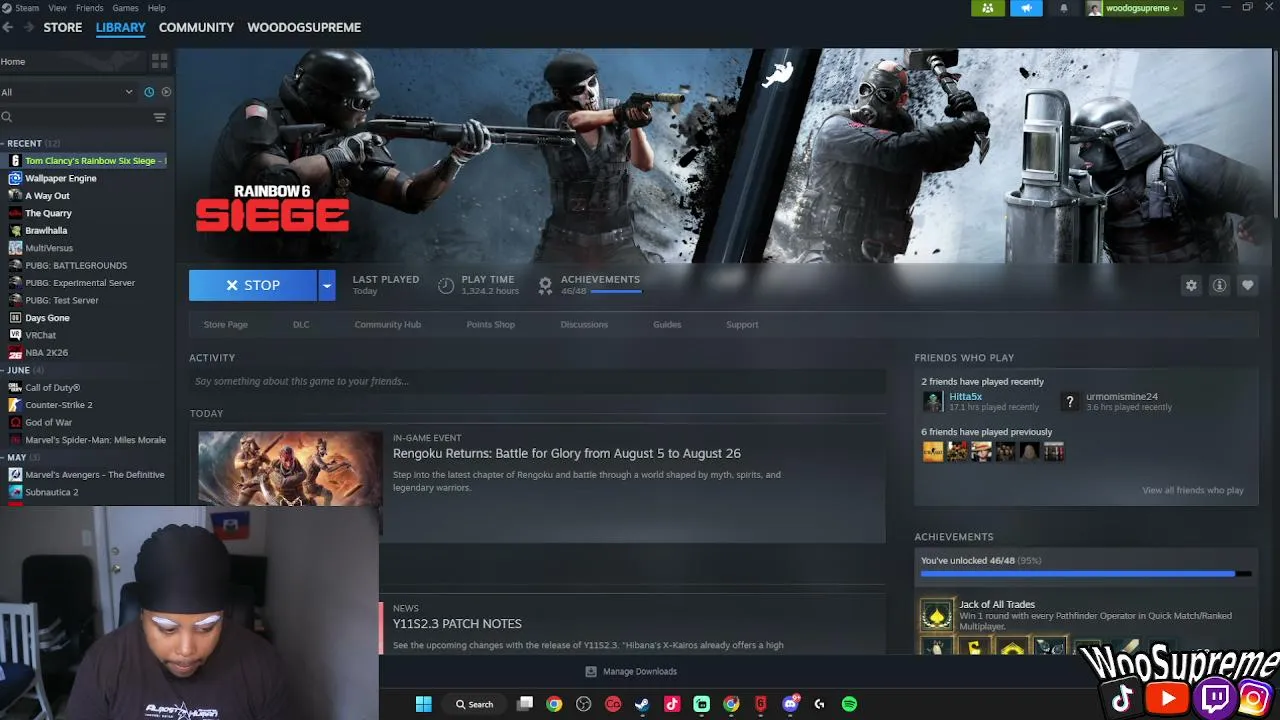
Task: Click the question-mark avatar for urmomismine24
Action: coord(1070,402)
